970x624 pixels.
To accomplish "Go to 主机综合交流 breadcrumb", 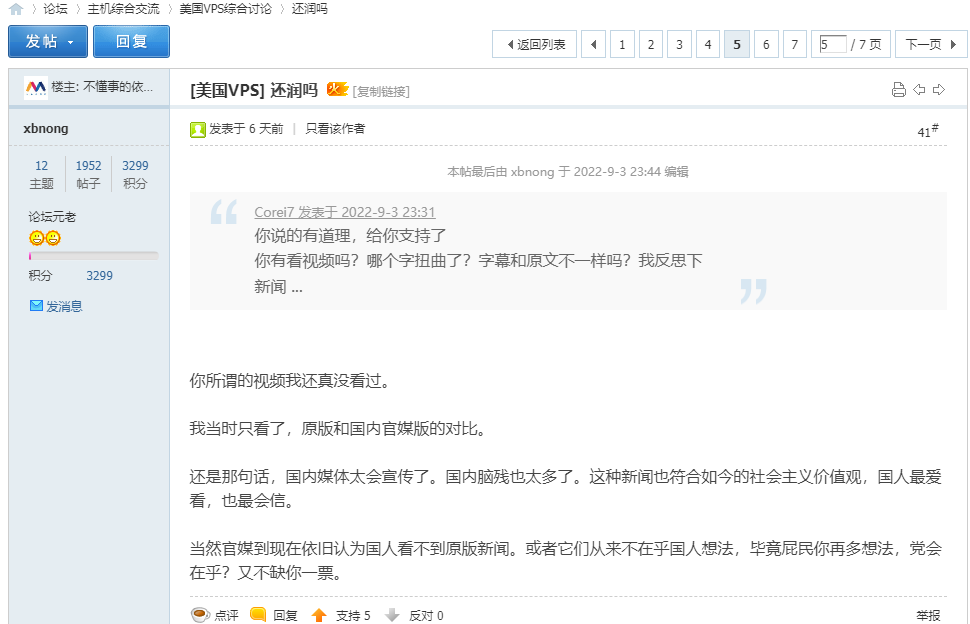I will coord(123,9).
